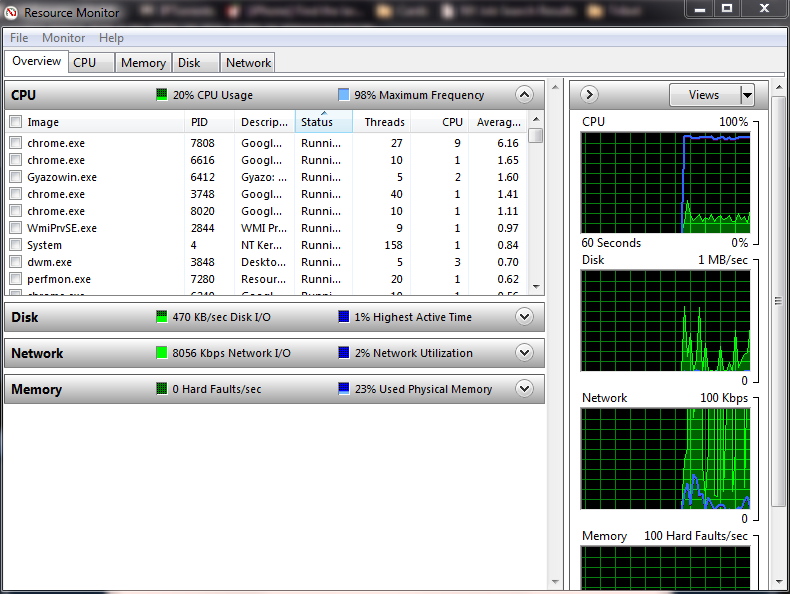Click the average CPU value 6.16
This screenshot has width=790, height=594.
coord(508,143)
